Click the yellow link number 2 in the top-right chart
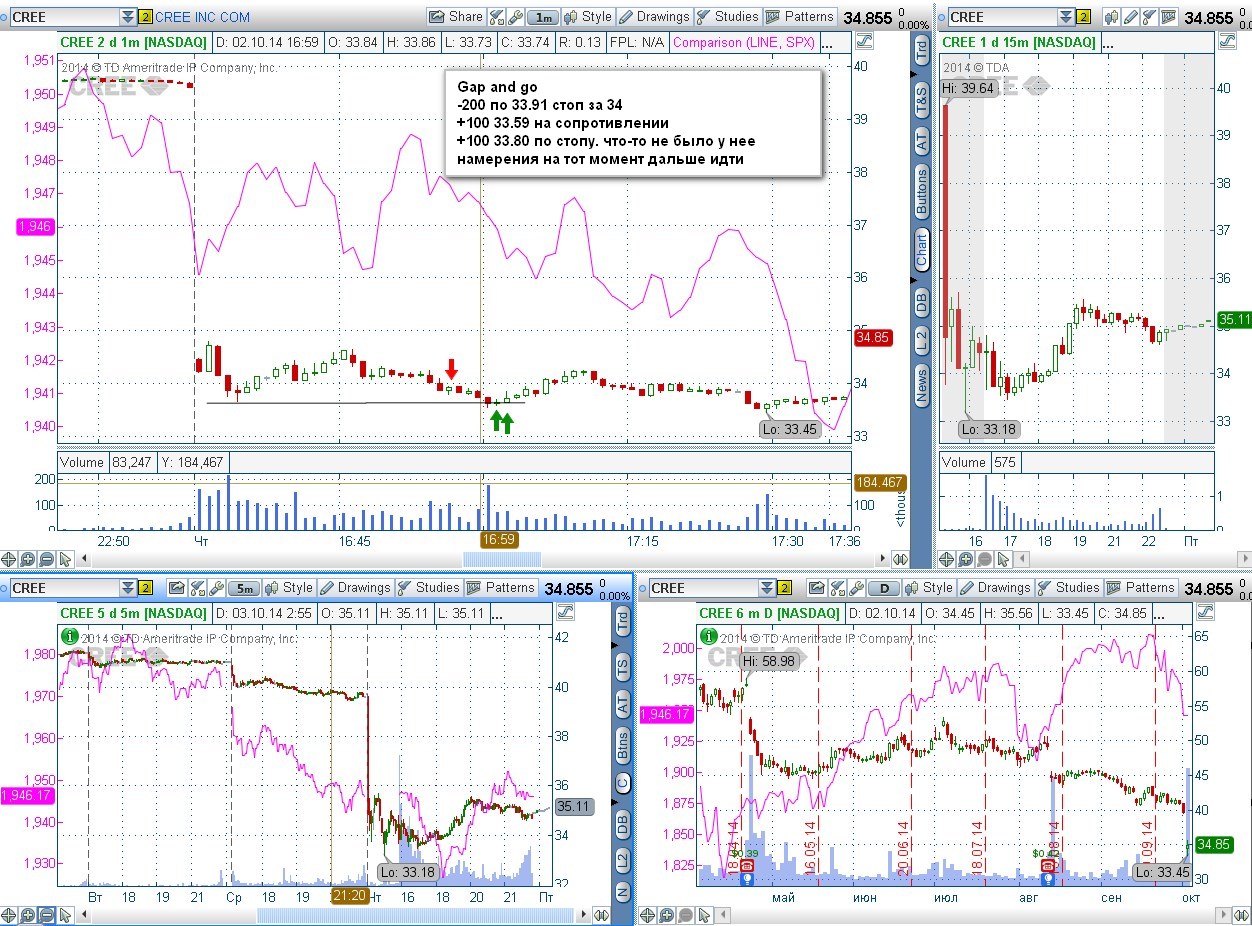 (1083, 17)
